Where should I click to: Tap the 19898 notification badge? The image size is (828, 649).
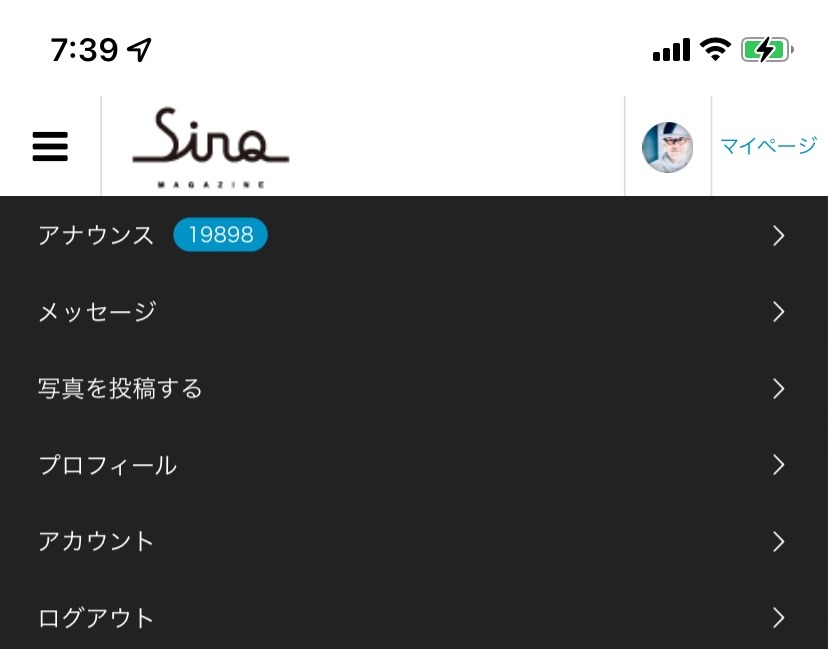[x=221, y=234]
